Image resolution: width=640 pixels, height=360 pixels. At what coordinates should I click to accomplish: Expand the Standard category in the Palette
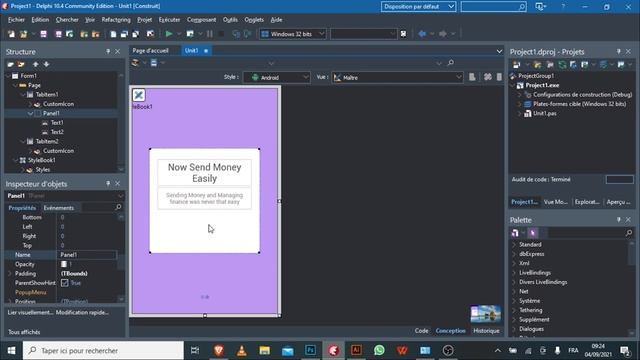(514, 244)
